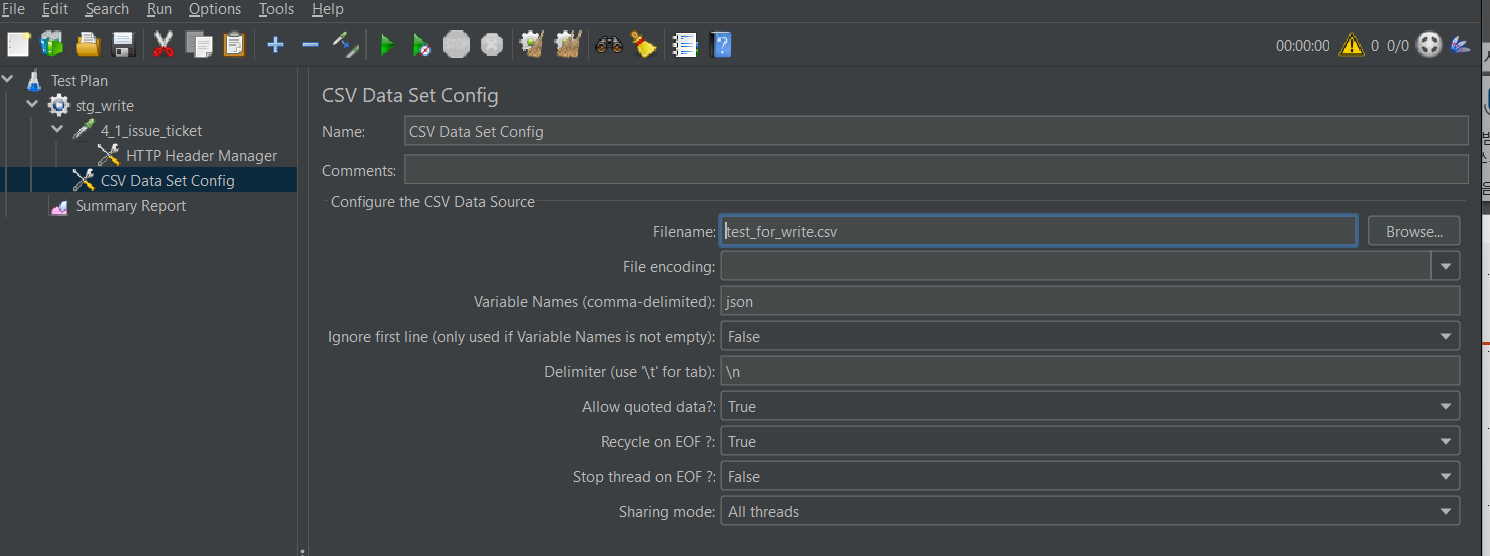1490x556 pixels.
Task: Select 4_1_issue_ticket sampler in tree
Action: (x=151, y=131)
